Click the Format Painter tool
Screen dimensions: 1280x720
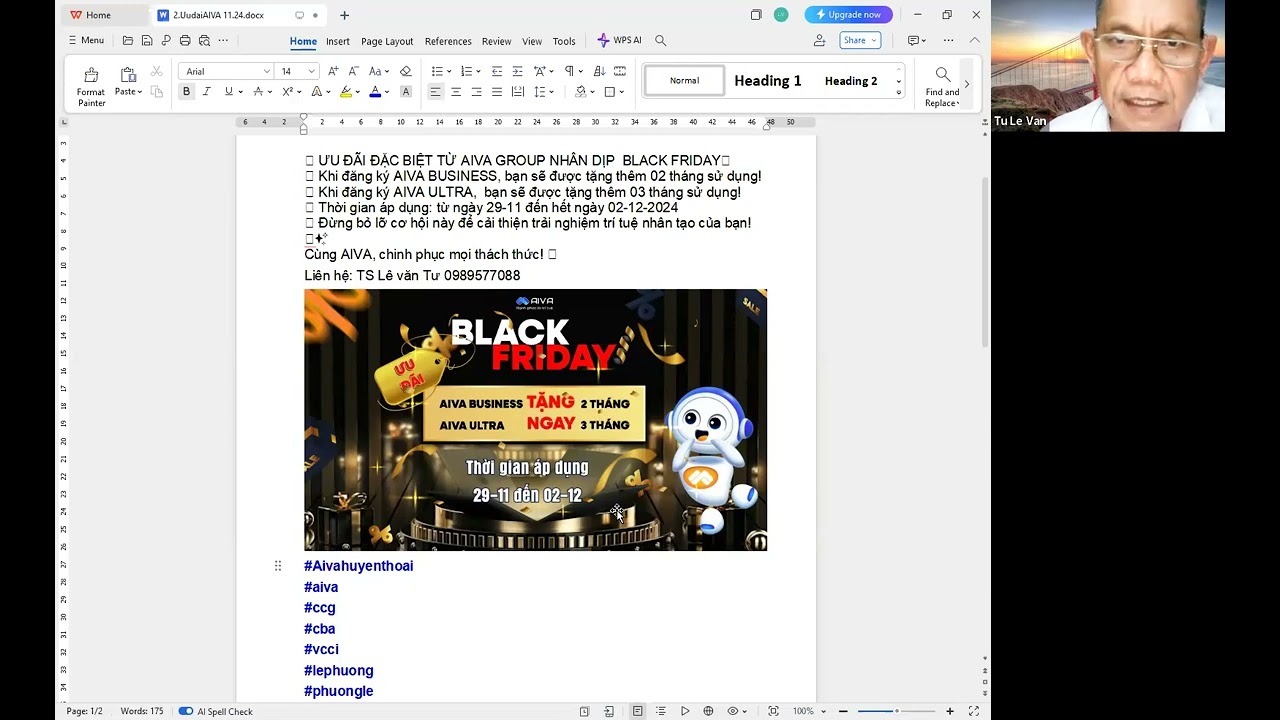tap(91, 87)
